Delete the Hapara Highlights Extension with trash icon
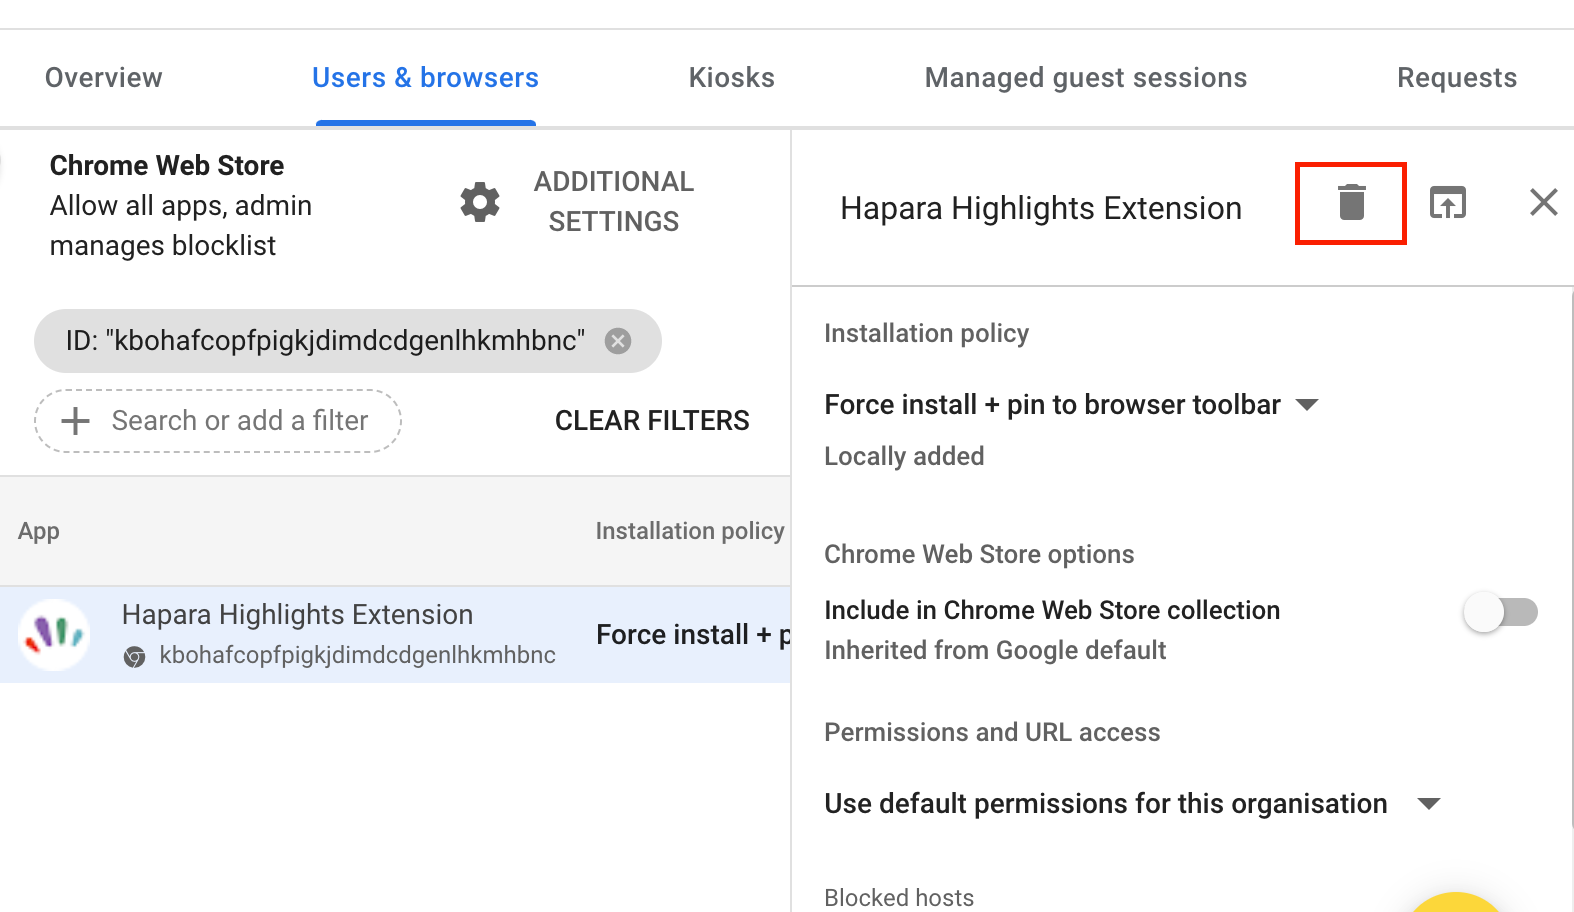 coord(1351,203)
